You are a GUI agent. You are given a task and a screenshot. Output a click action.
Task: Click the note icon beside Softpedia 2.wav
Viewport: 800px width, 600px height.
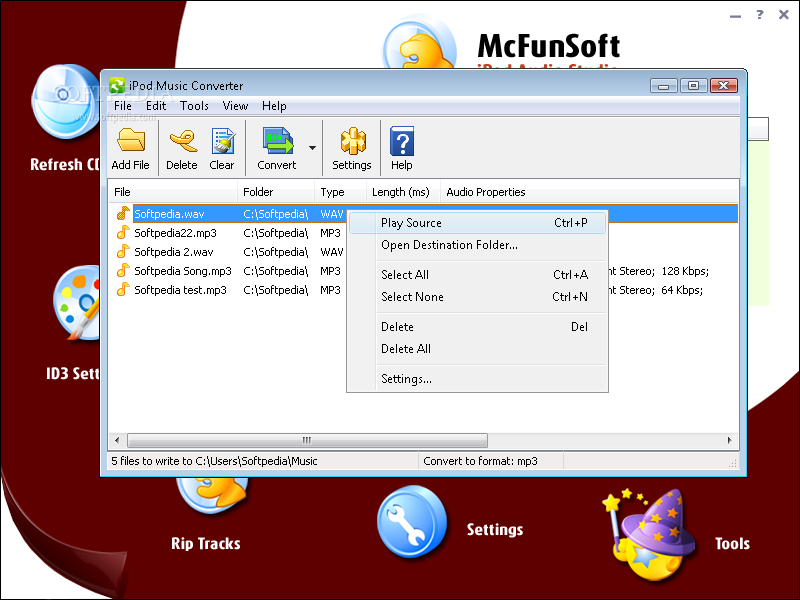(122, 252)
